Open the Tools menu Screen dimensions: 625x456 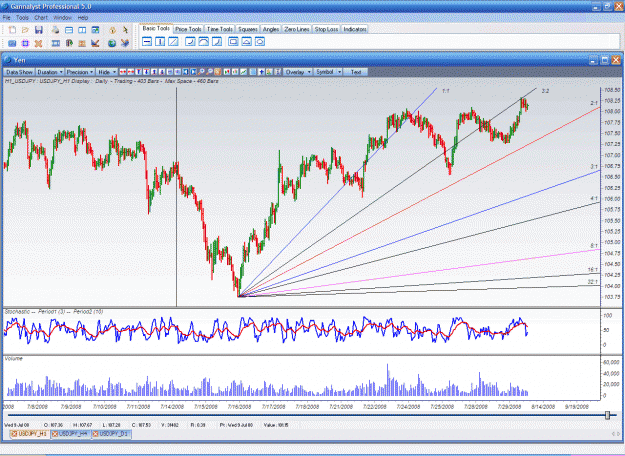point(22,18)
